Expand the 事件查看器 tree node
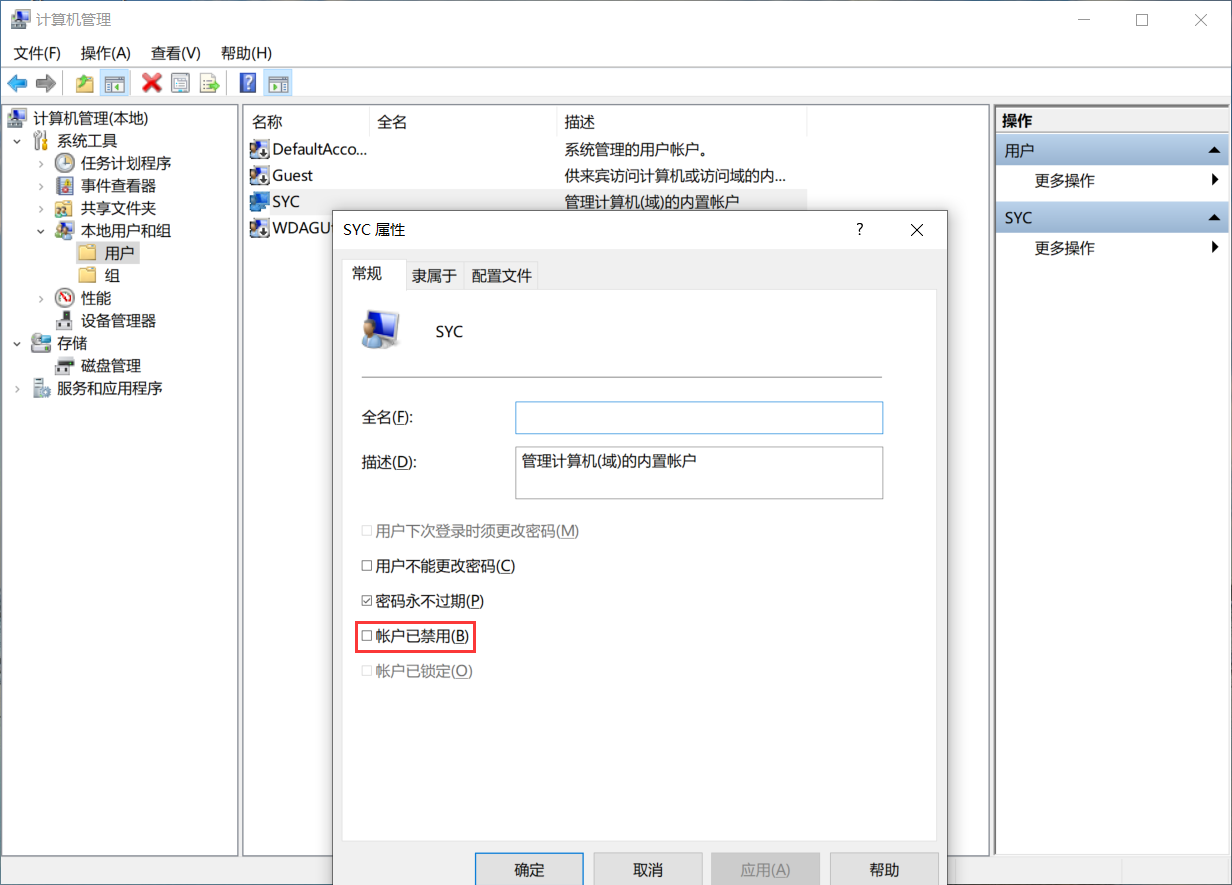The height and width of the screenshot is (885, 1232). click(x=41, y=186)
